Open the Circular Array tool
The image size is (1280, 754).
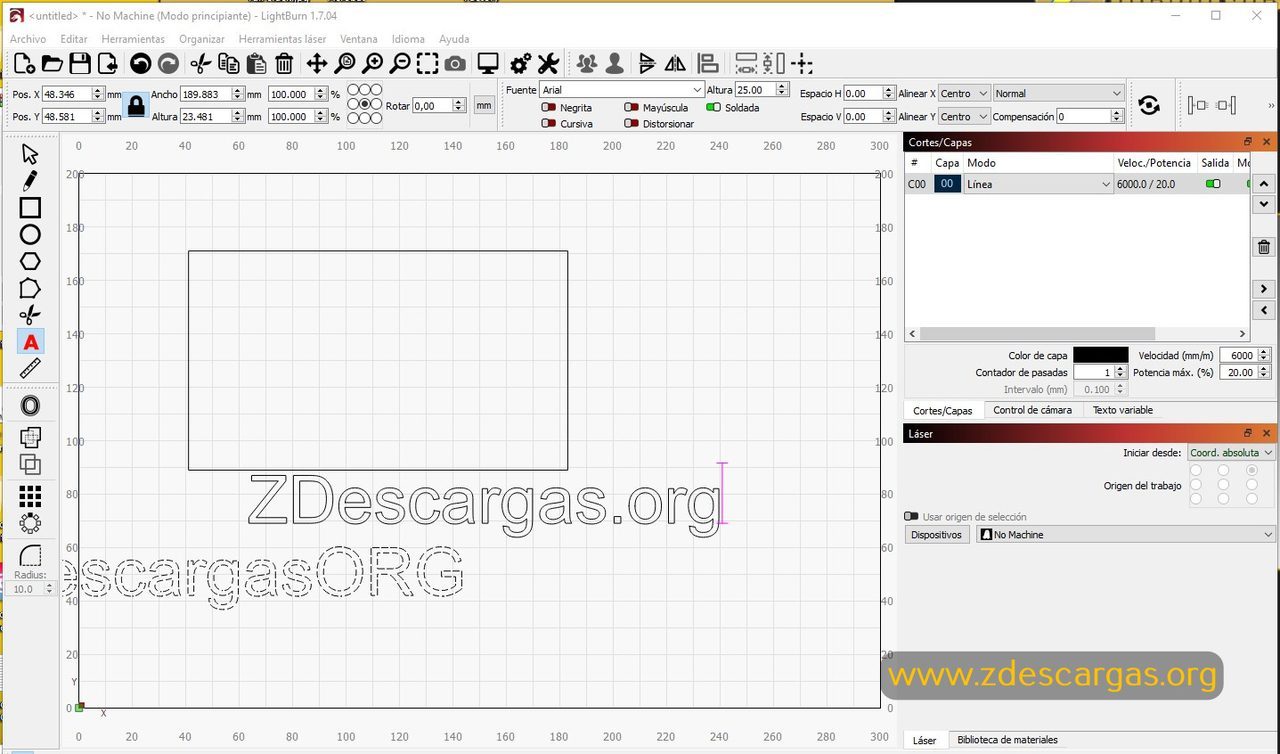[x=30, y=523]
